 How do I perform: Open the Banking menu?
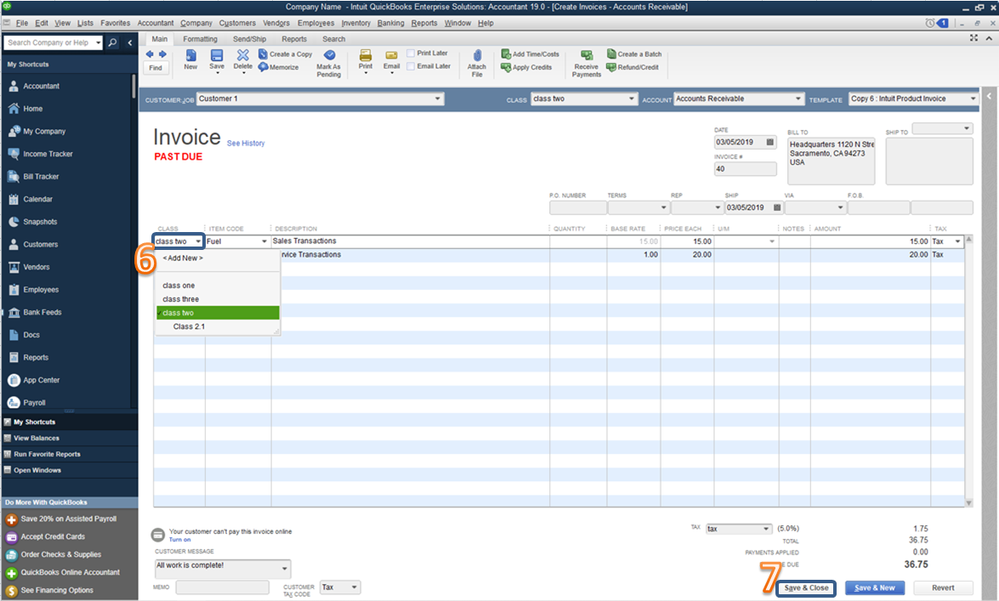391,23
